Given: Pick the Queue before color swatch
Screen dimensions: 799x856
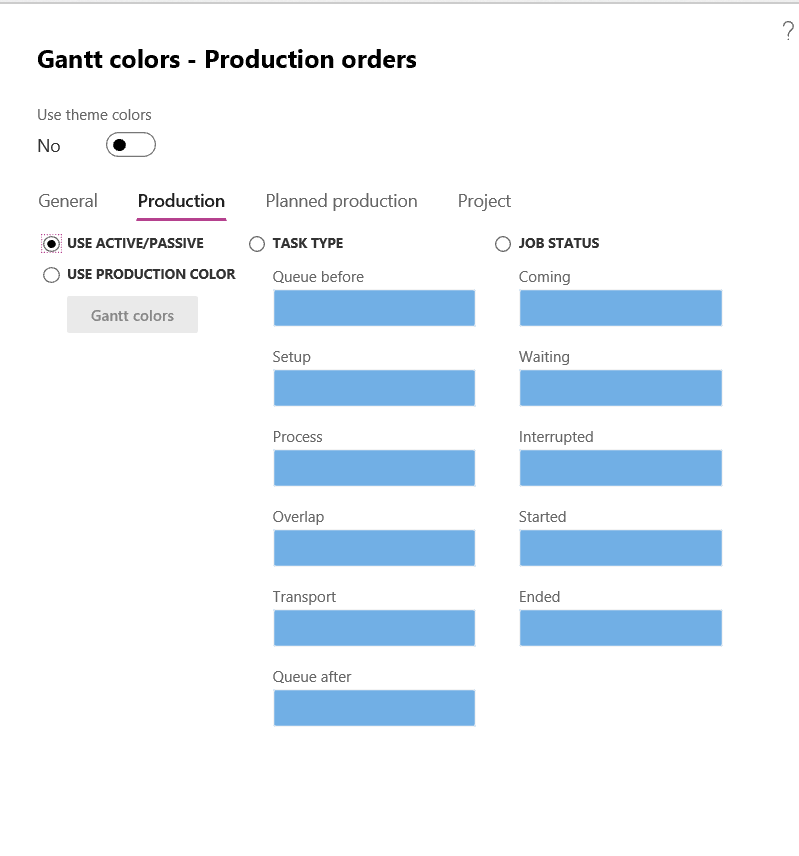Looking at the screenshot, I should pyautogui.click(x=374, y=308).
